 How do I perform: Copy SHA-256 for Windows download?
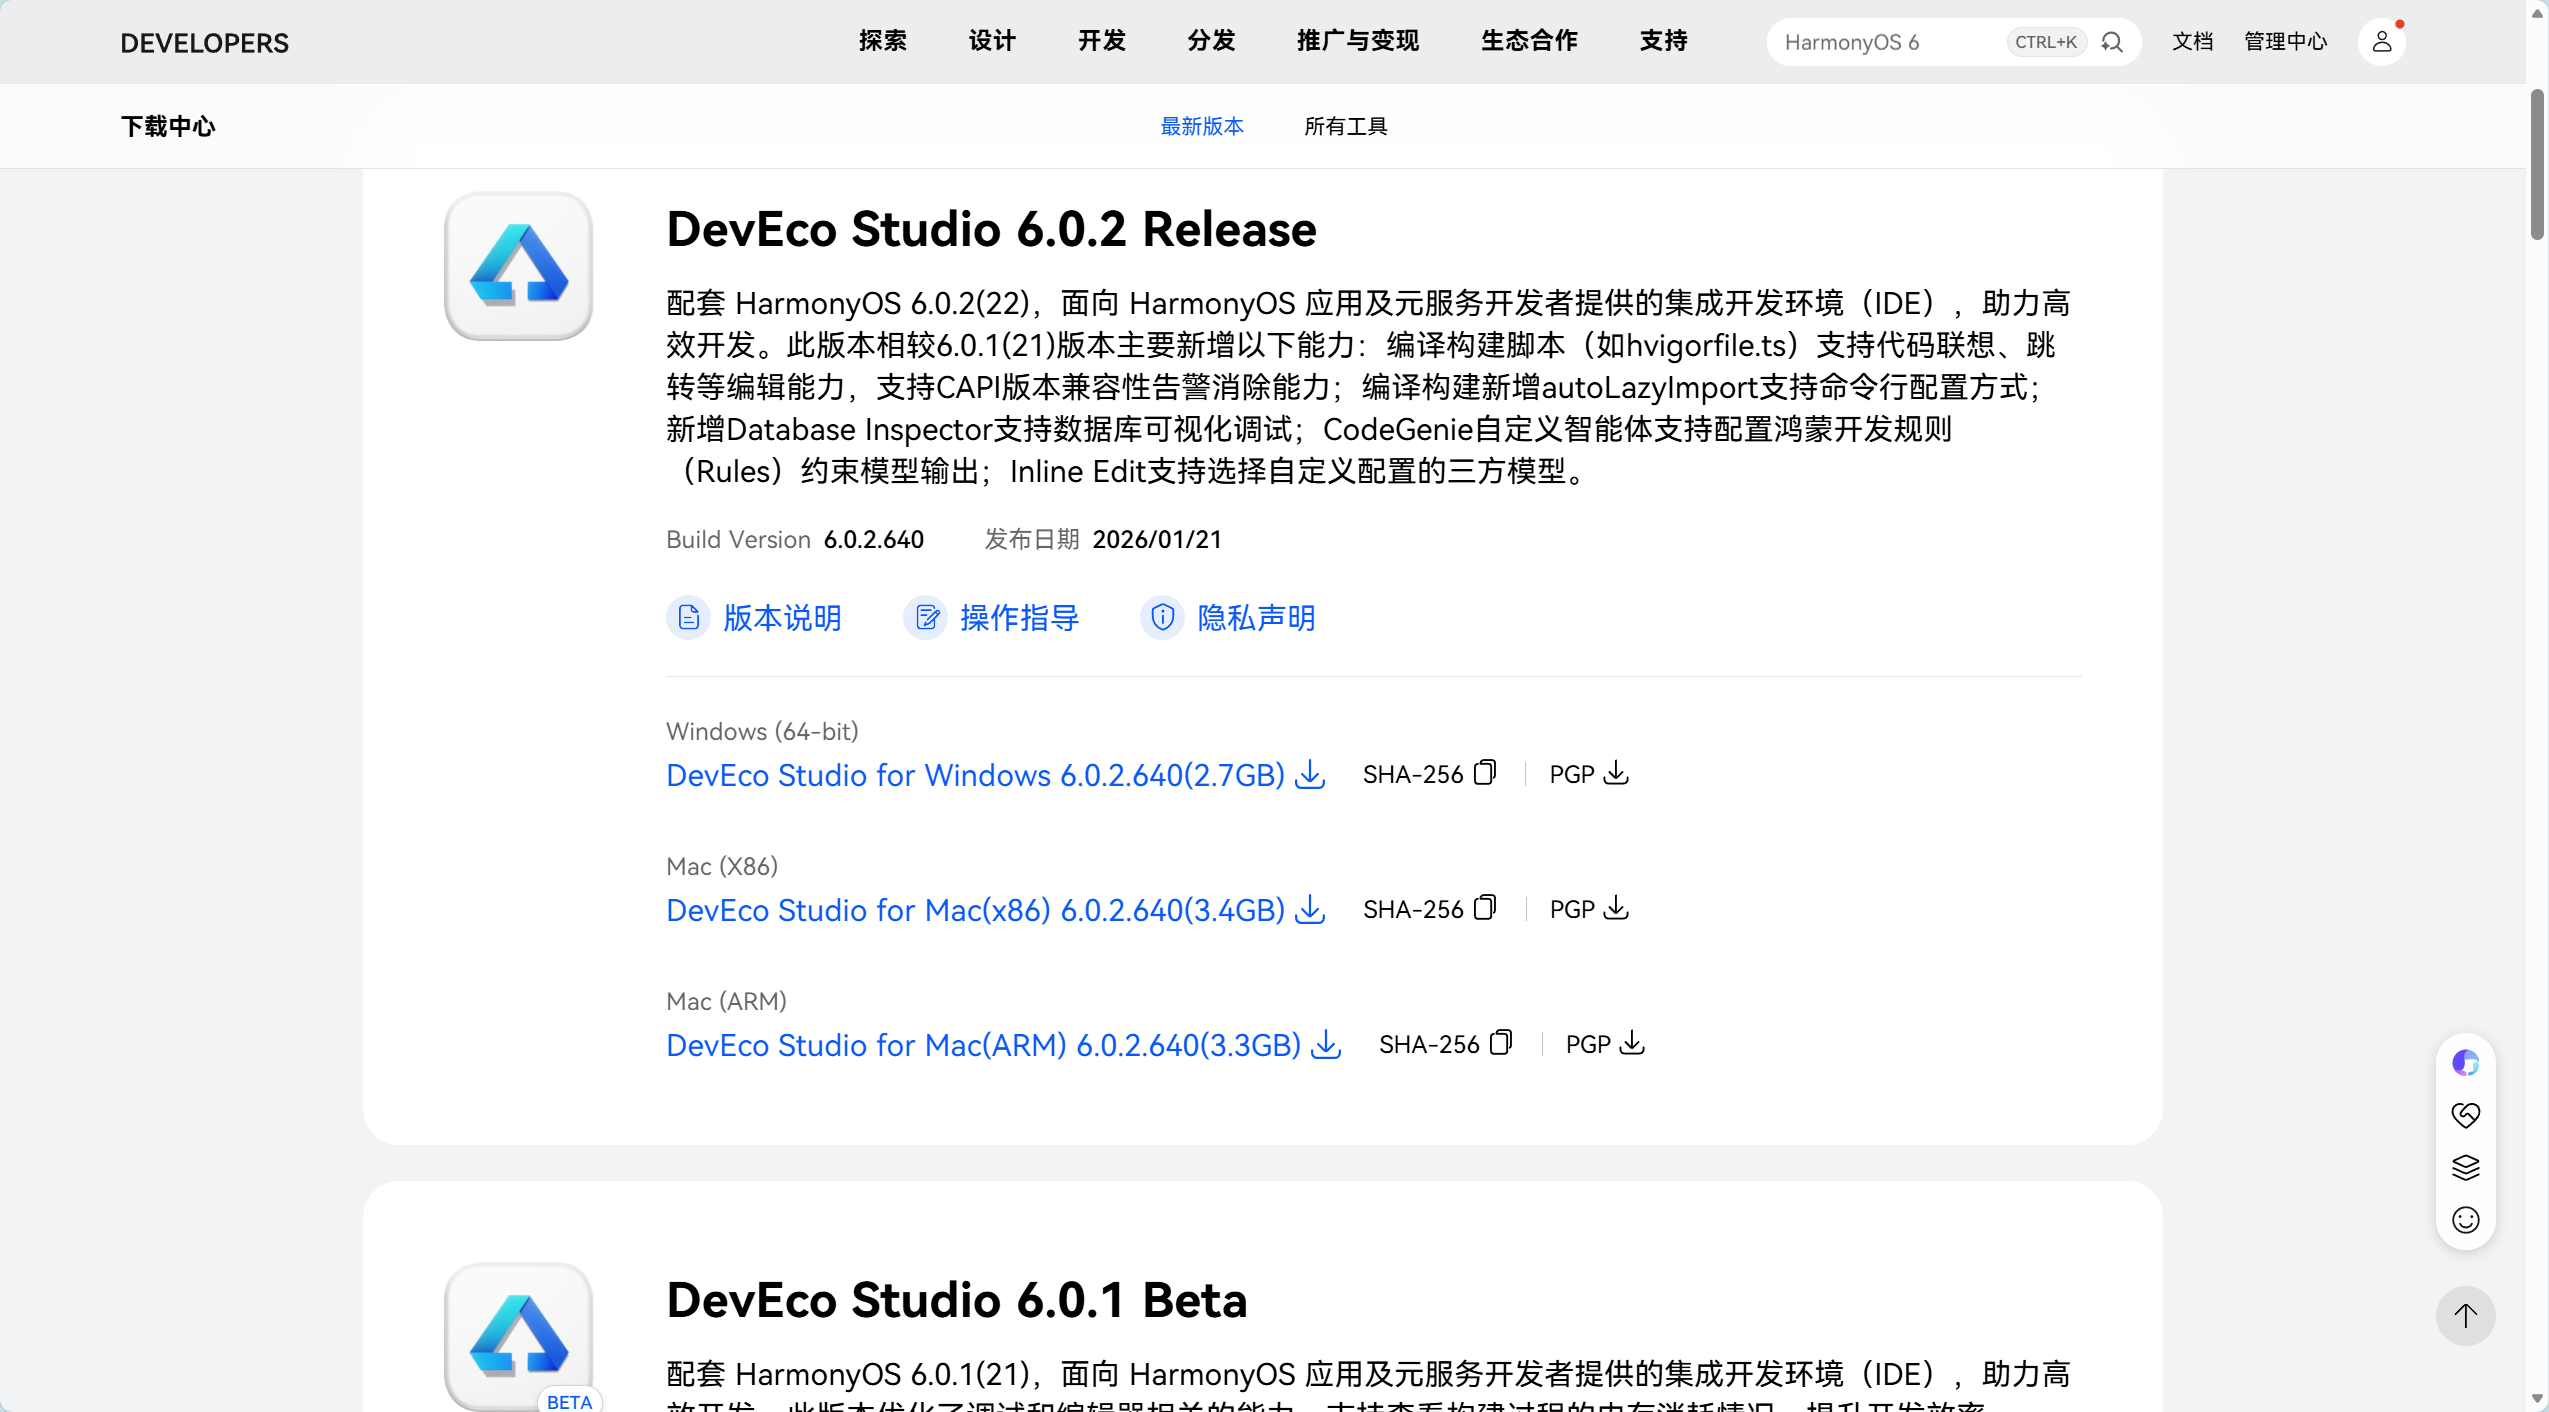click(x=1485, y=773)
